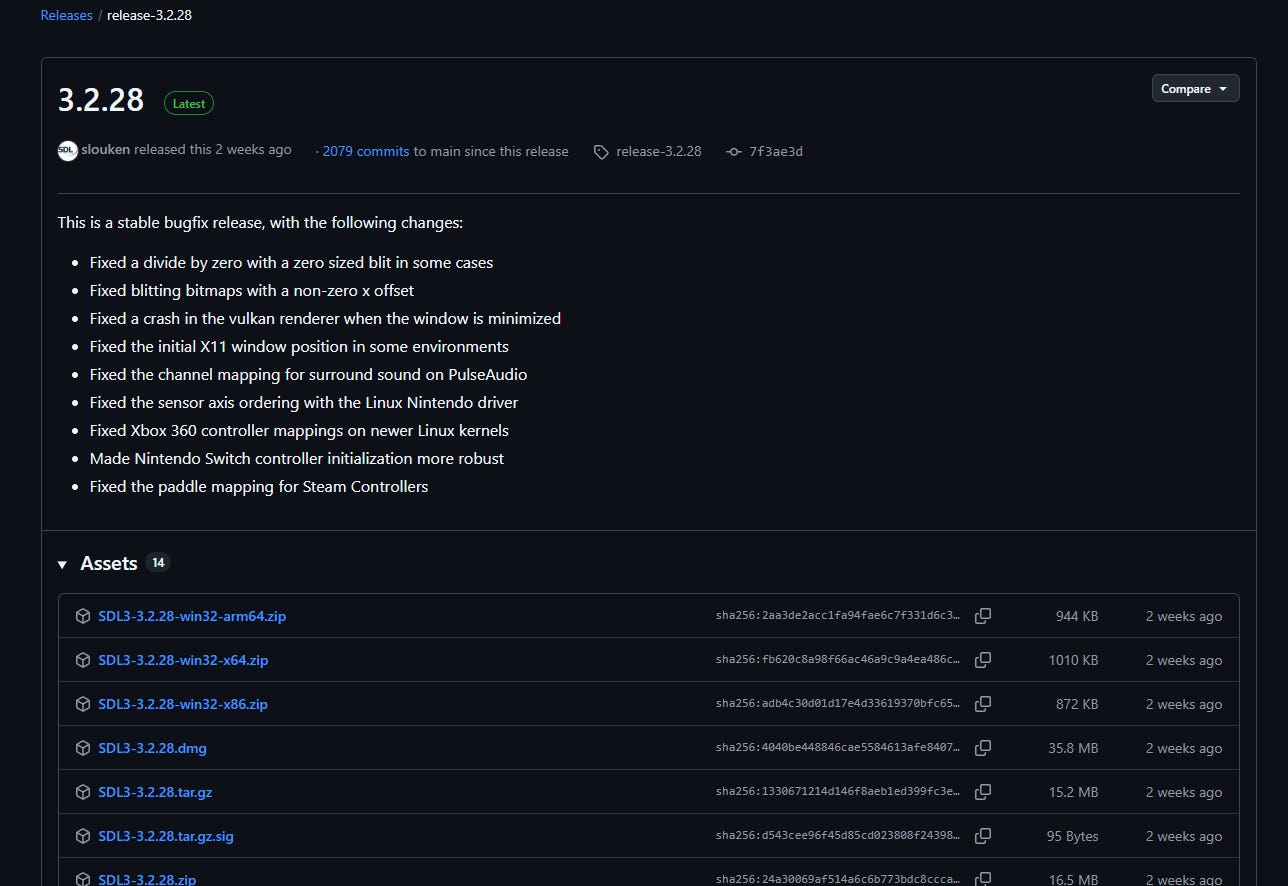The width and height of the screenshot is (1288, 886).
Task: Click the 15.2 MB file size
Action: (x=1073, y=792)
